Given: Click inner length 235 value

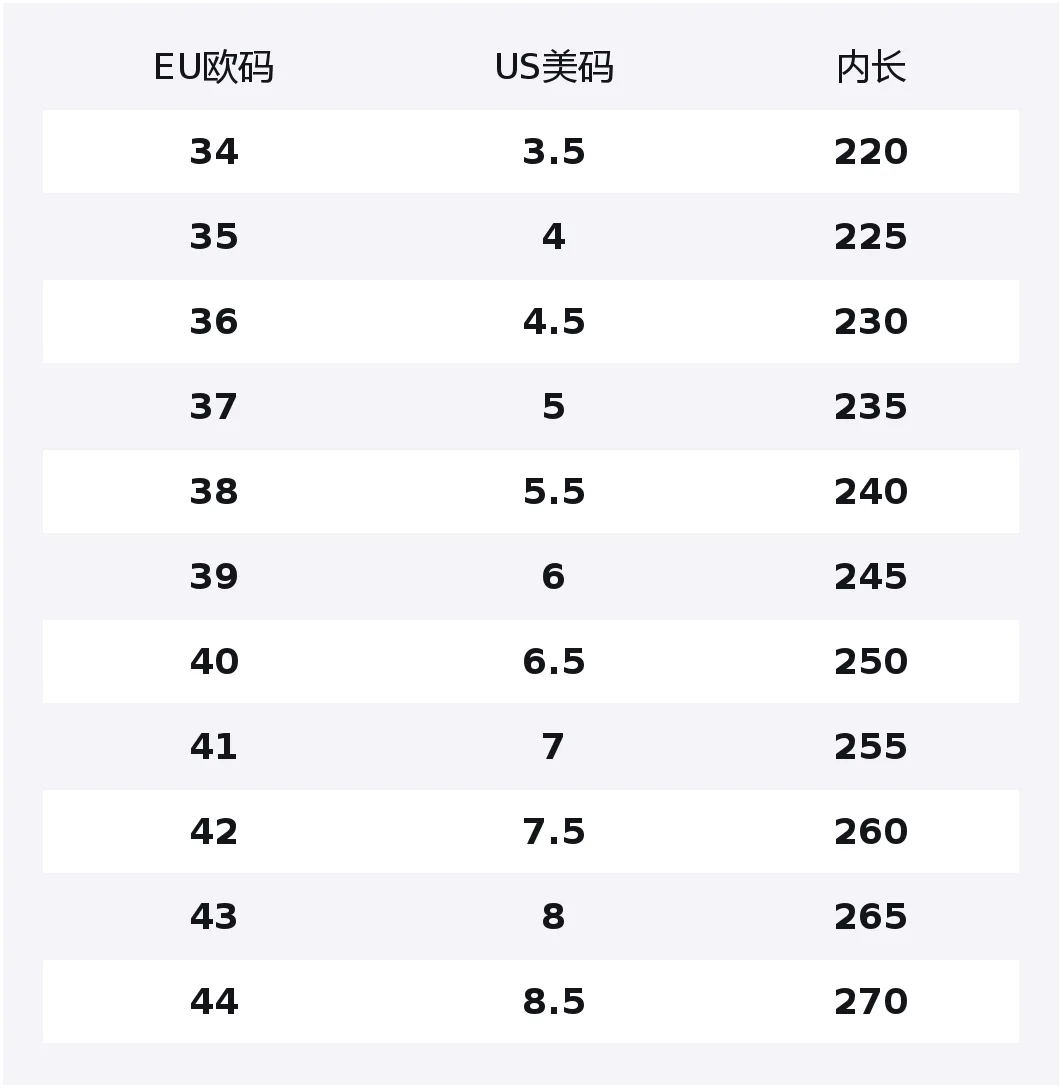Looking at the screenshot, I should click(871, 407).
